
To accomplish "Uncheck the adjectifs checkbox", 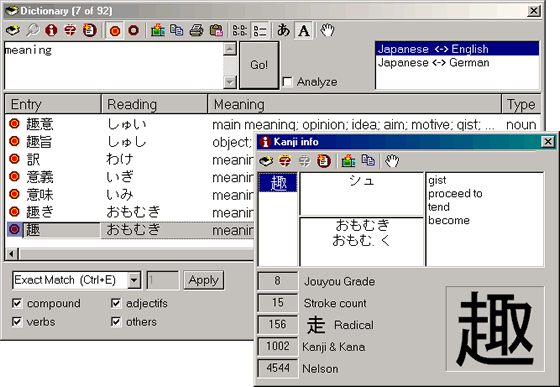I will click(x=116, y=303).
